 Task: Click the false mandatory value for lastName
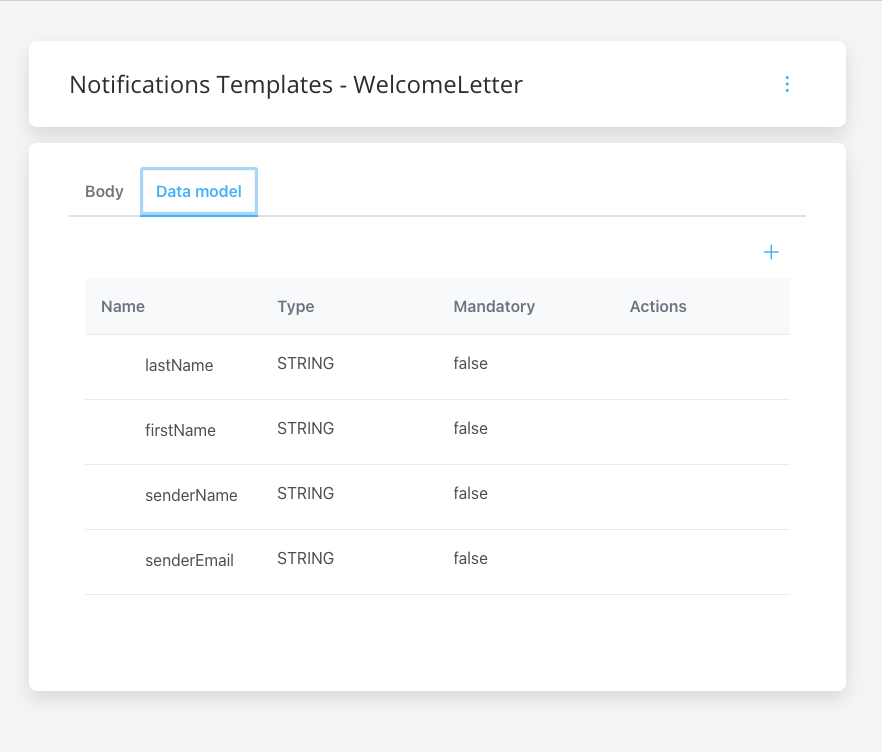coord(470,363)
